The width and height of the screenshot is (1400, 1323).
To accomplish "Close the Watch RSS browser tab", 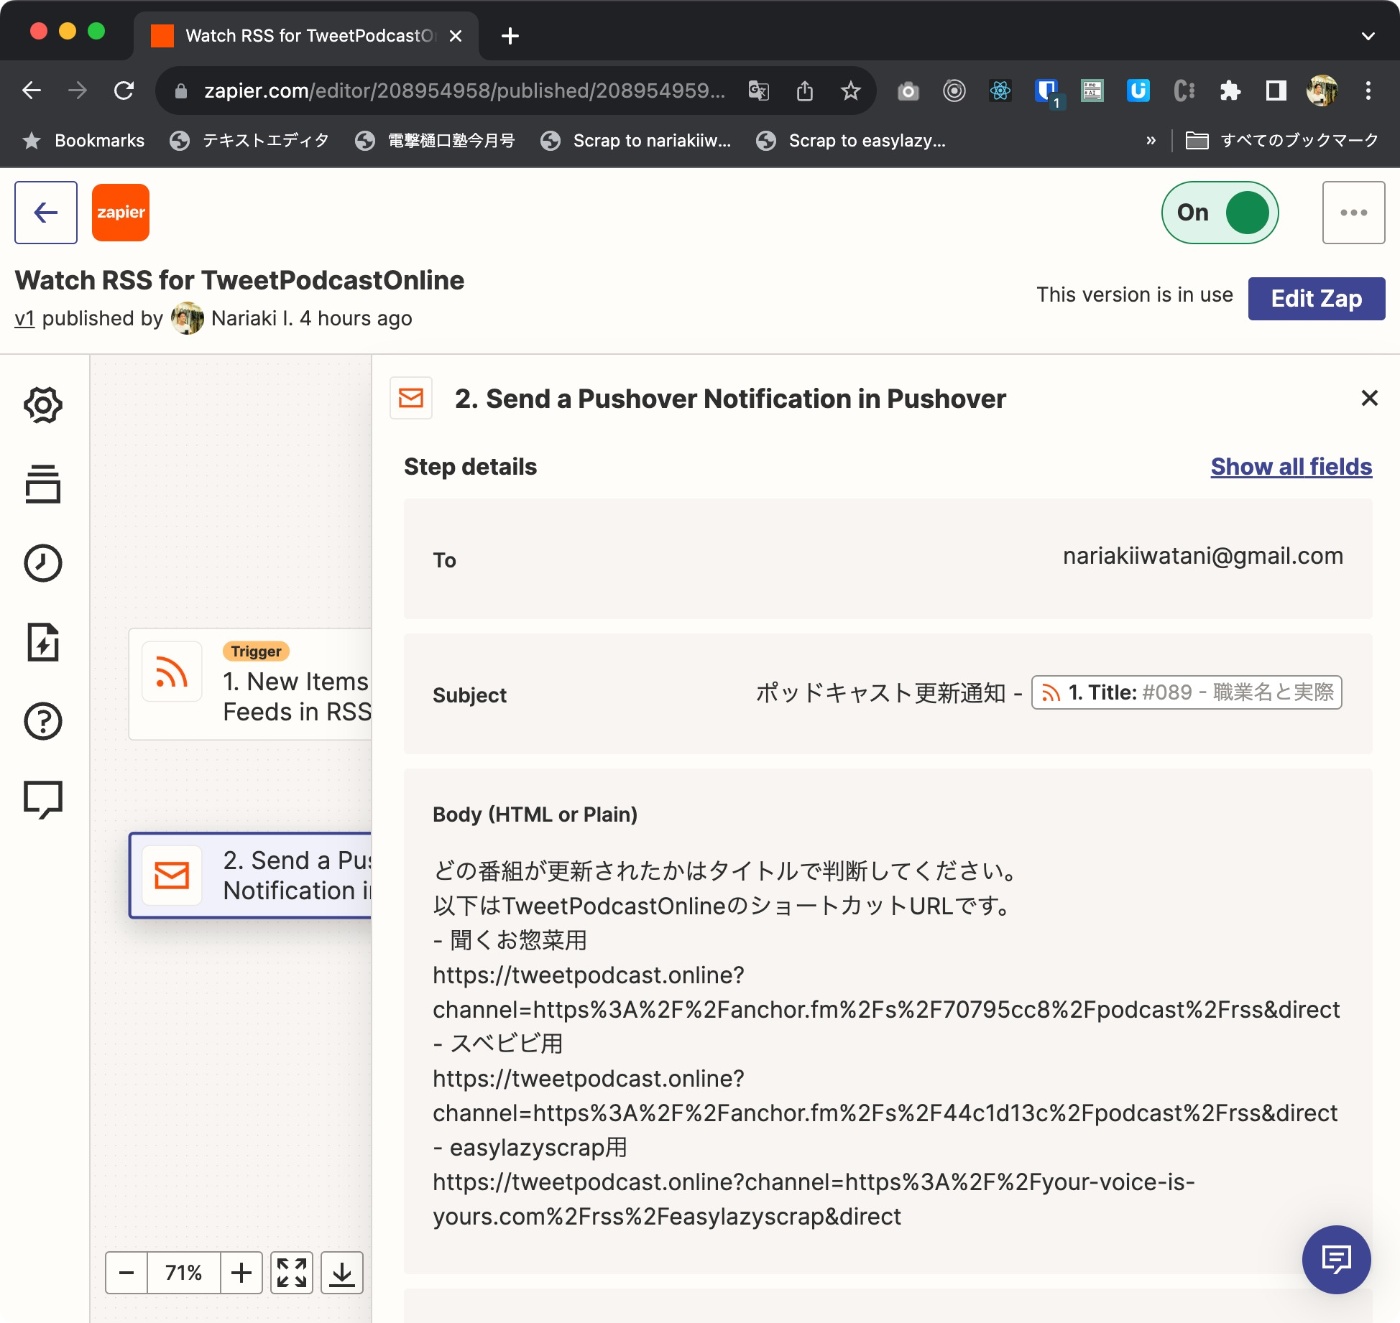I will 456,36.
